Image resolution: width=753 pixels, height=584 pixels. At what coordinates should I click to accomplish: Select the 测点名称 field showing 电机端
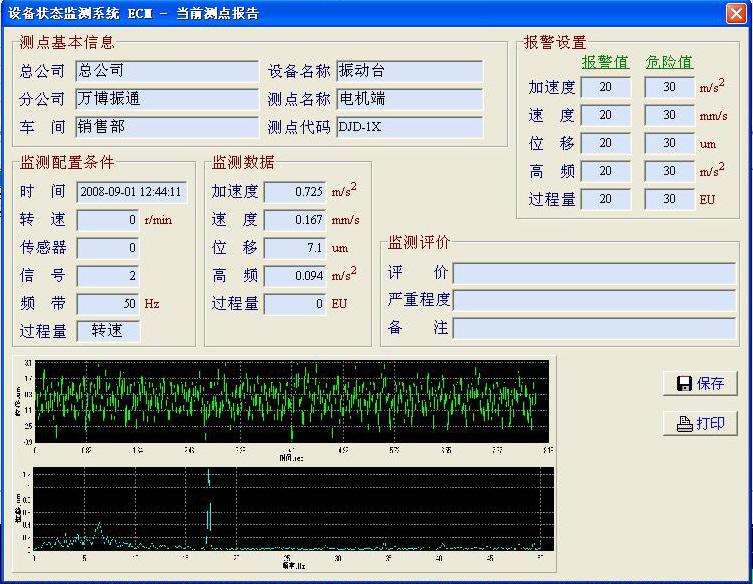pyautogui.click(x=409, y=99)
